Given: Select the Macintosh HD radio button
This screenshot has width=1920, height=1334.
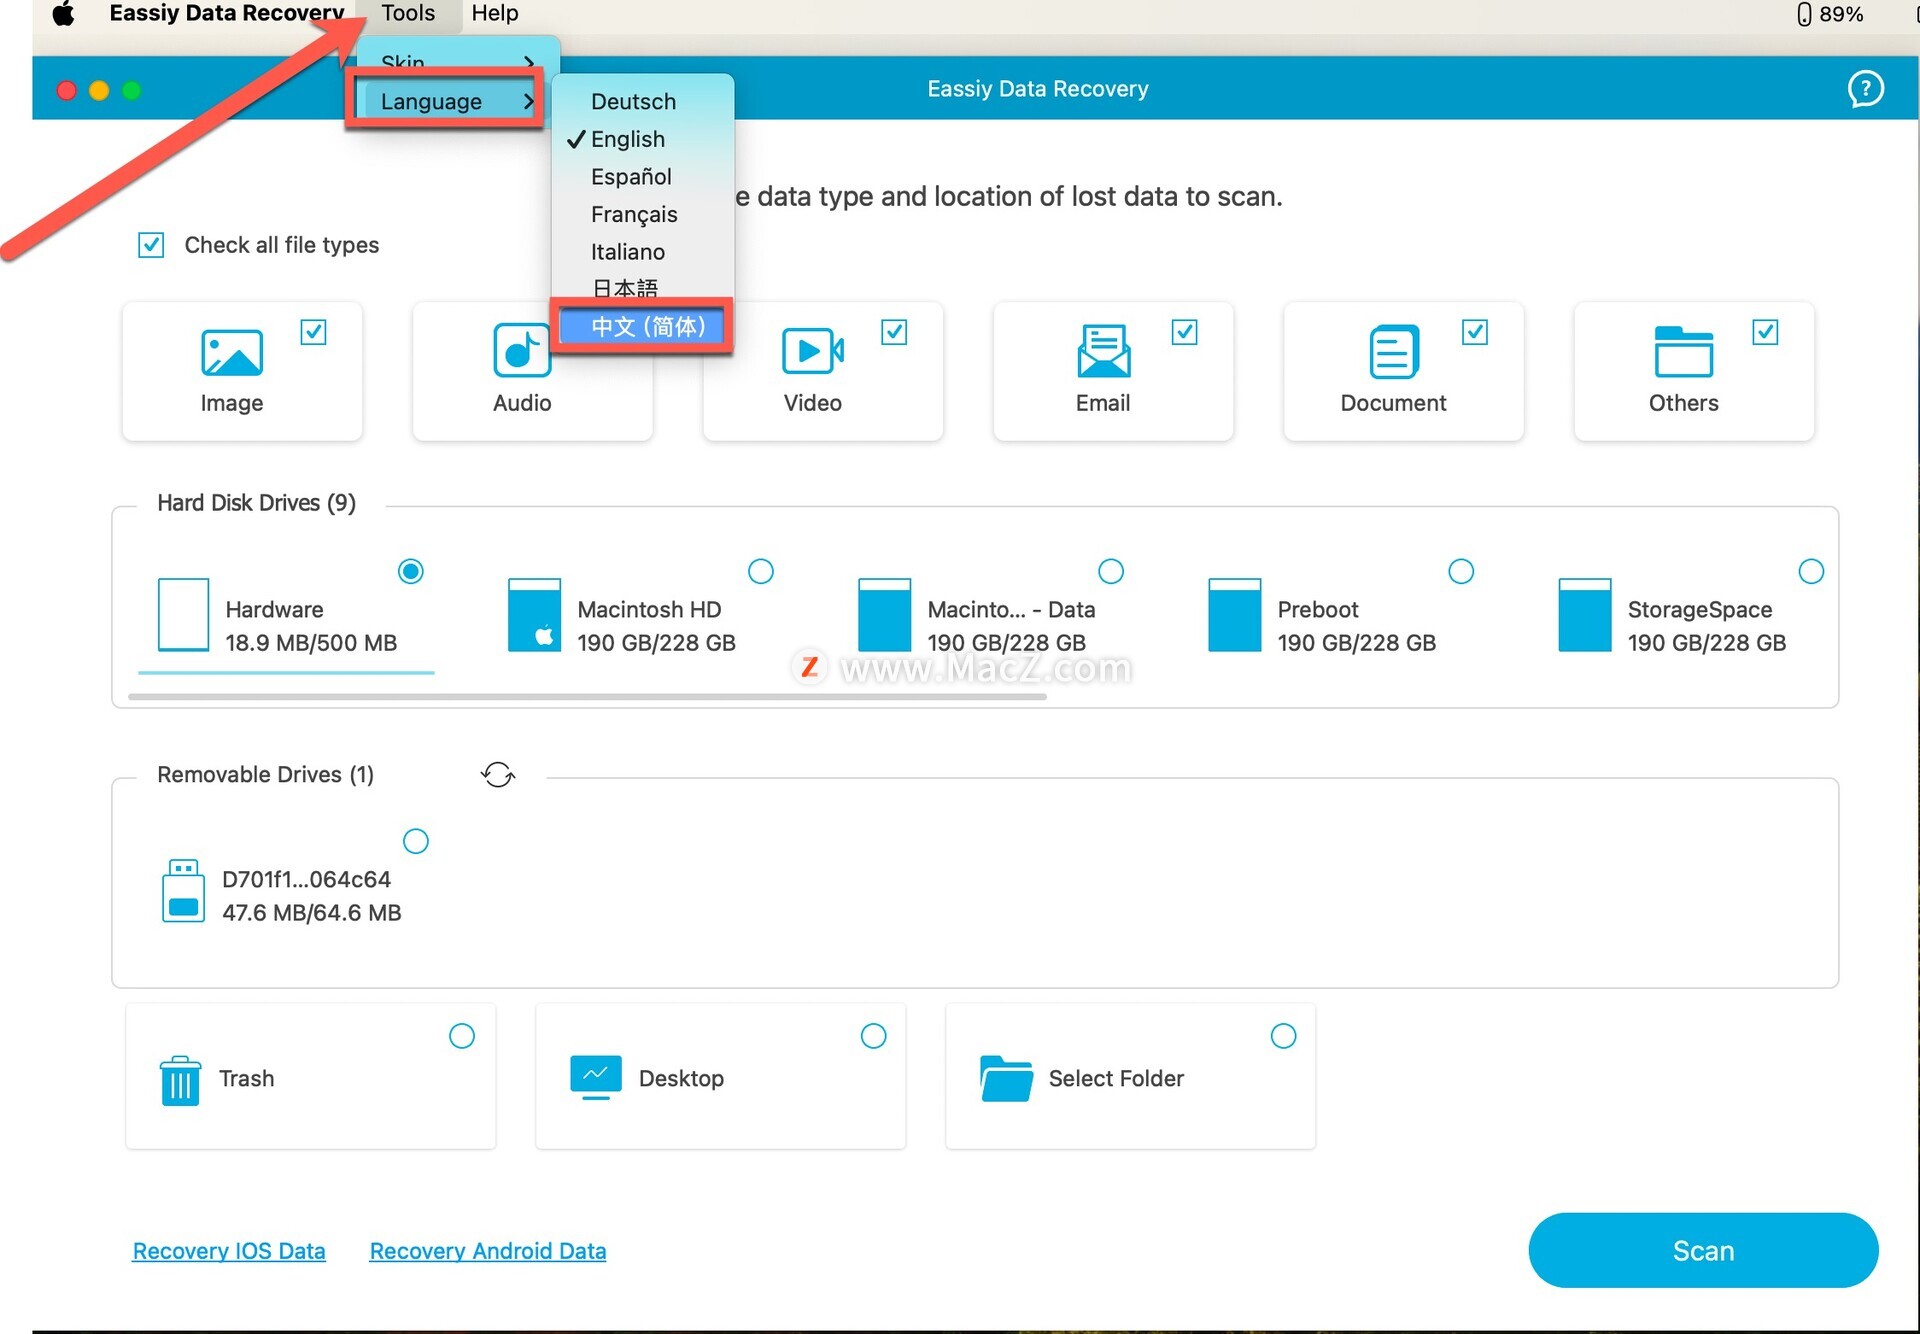Looking at the screenshot, I should pyautogui.click(x=761, y=571).
